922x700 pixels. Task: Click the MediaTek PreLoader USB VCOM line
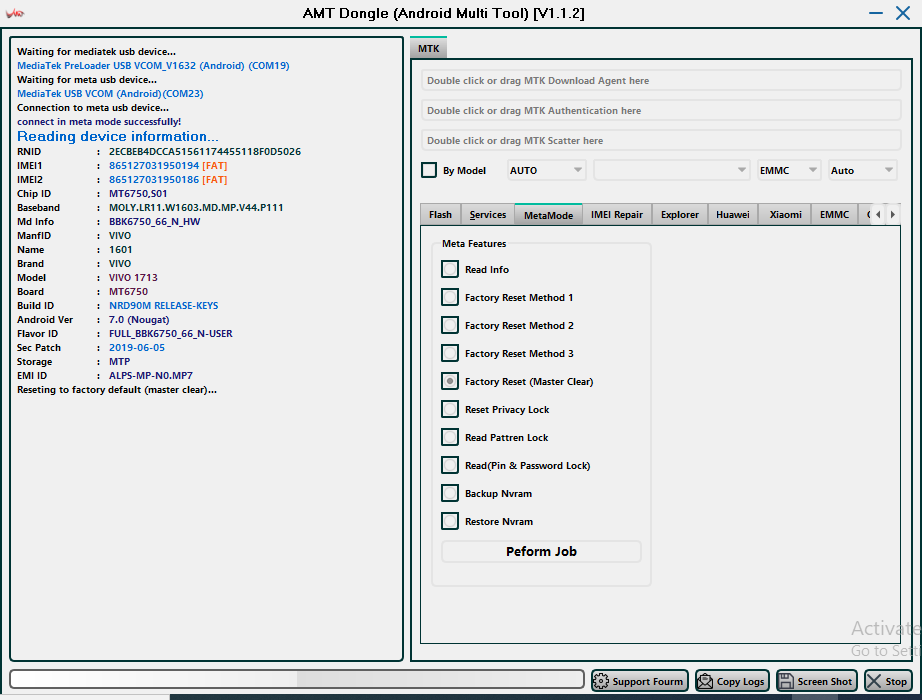point(153,66)
